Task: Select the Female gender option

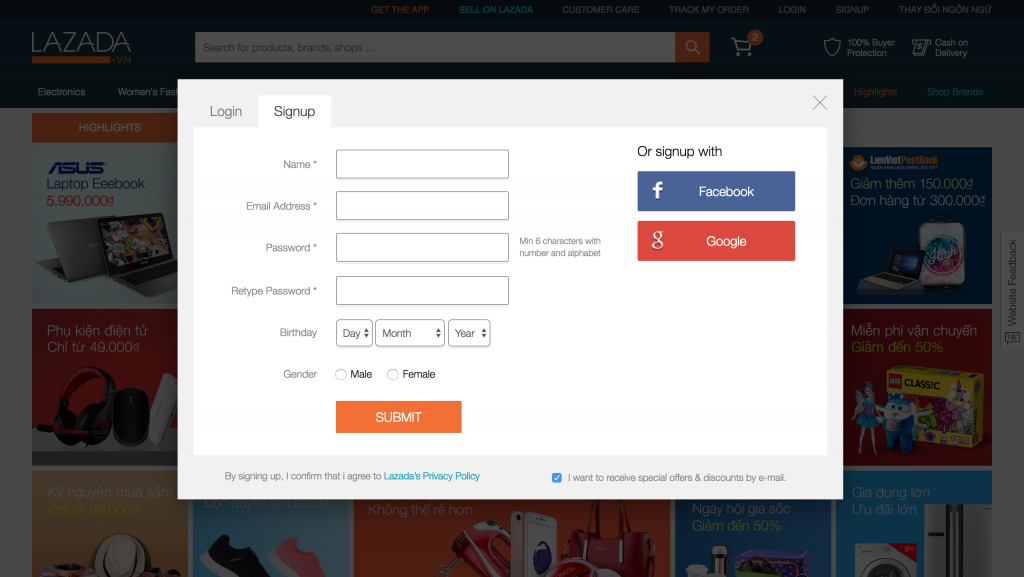Action: (x=393, y=374)
